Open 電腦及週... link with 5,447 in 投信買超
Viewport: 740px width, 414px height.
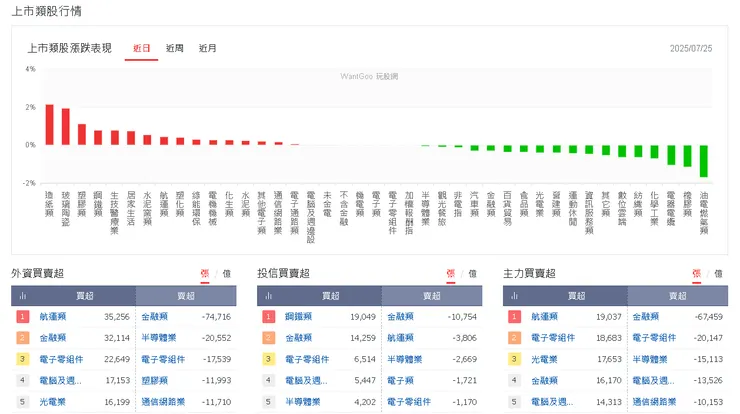coord(306,380)
